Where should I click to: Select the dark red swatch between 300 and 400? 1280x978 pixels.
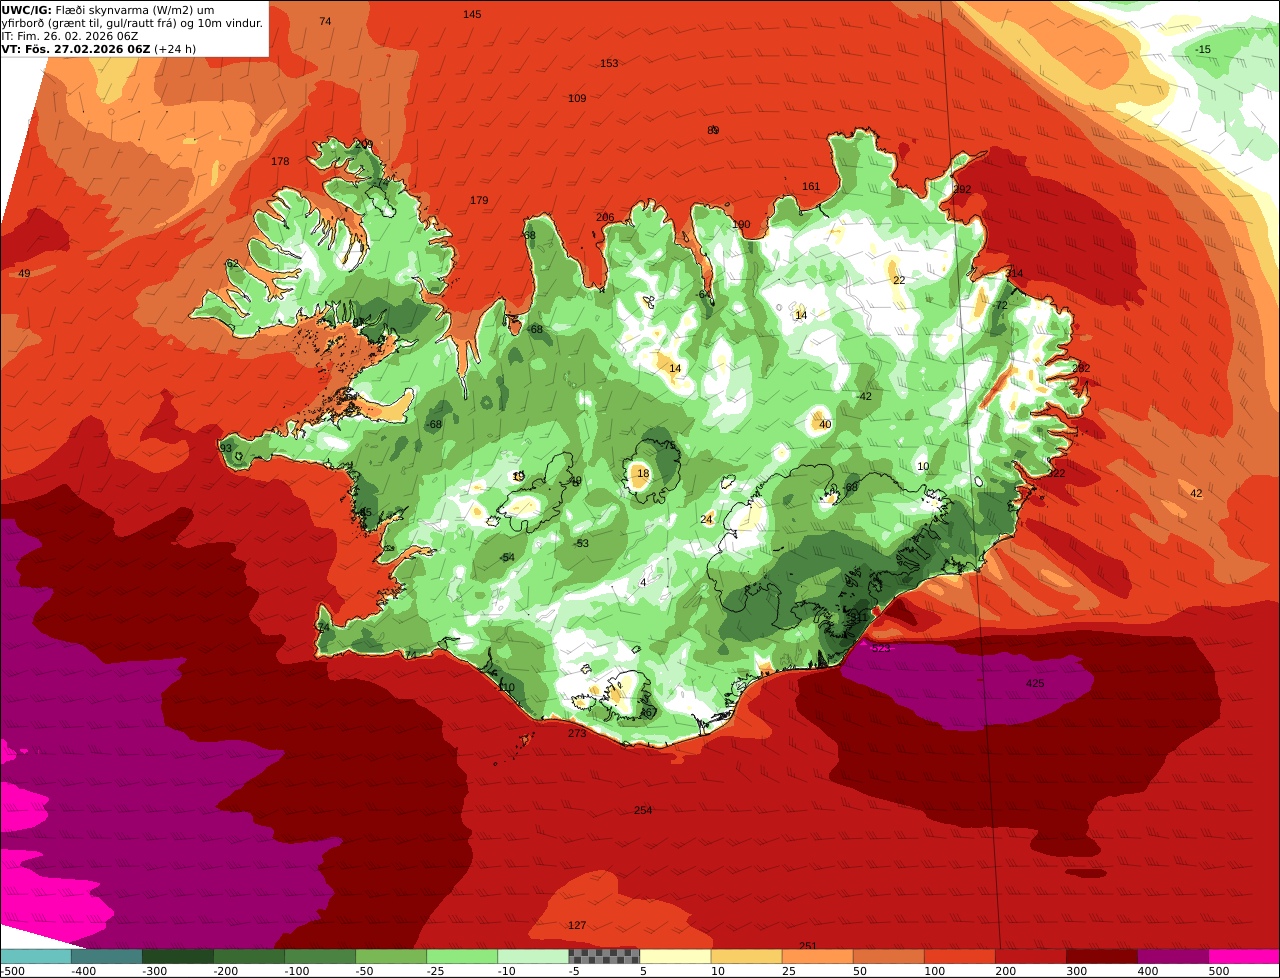(x=1100, y=956)
